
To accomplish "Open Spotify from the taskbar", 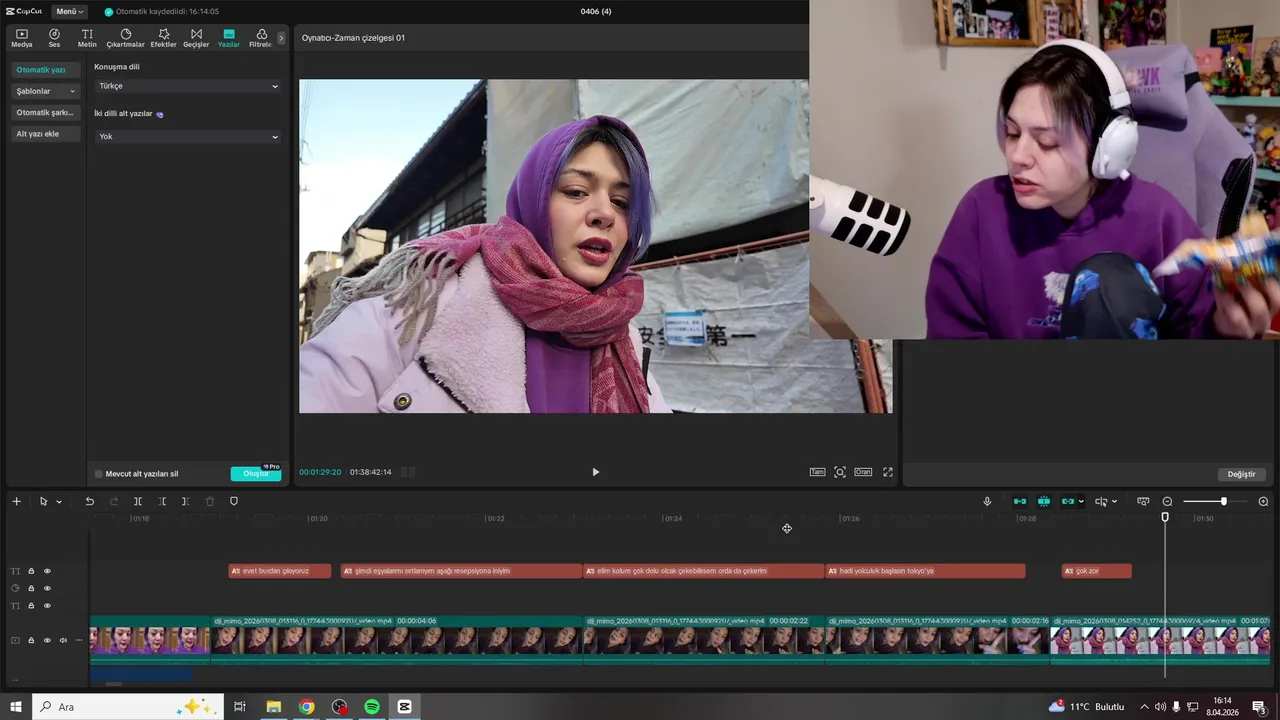I will 371,706.
